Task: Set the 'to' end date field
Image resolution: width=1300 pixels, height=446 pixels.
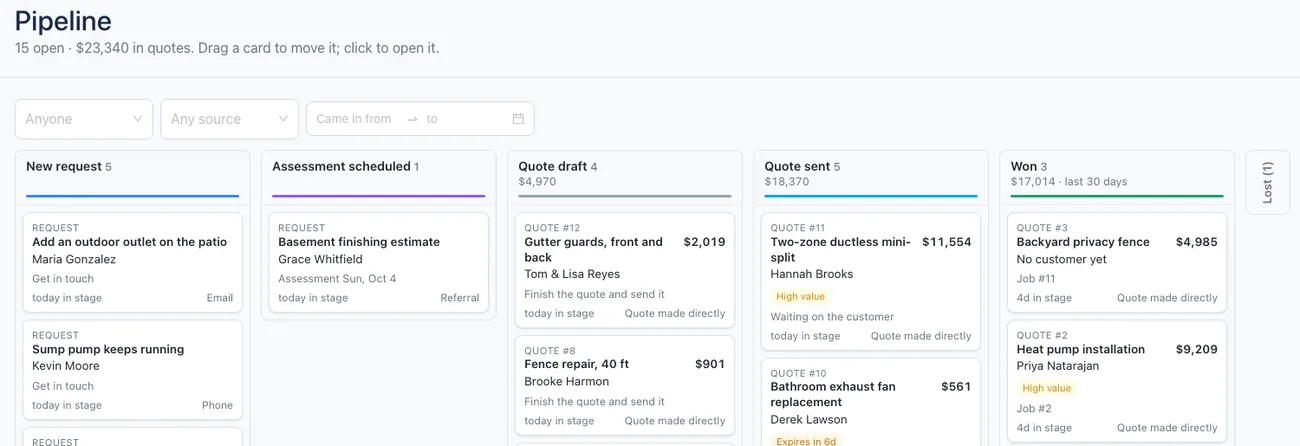Action: pyautogui.click(x=465, y=118)
